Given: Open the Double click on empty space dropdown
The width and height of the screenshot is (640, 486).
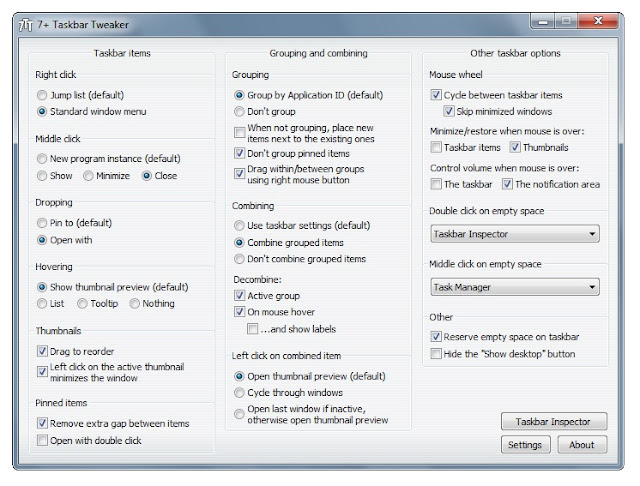Looking at the screenshot, I should click(515, 234).
